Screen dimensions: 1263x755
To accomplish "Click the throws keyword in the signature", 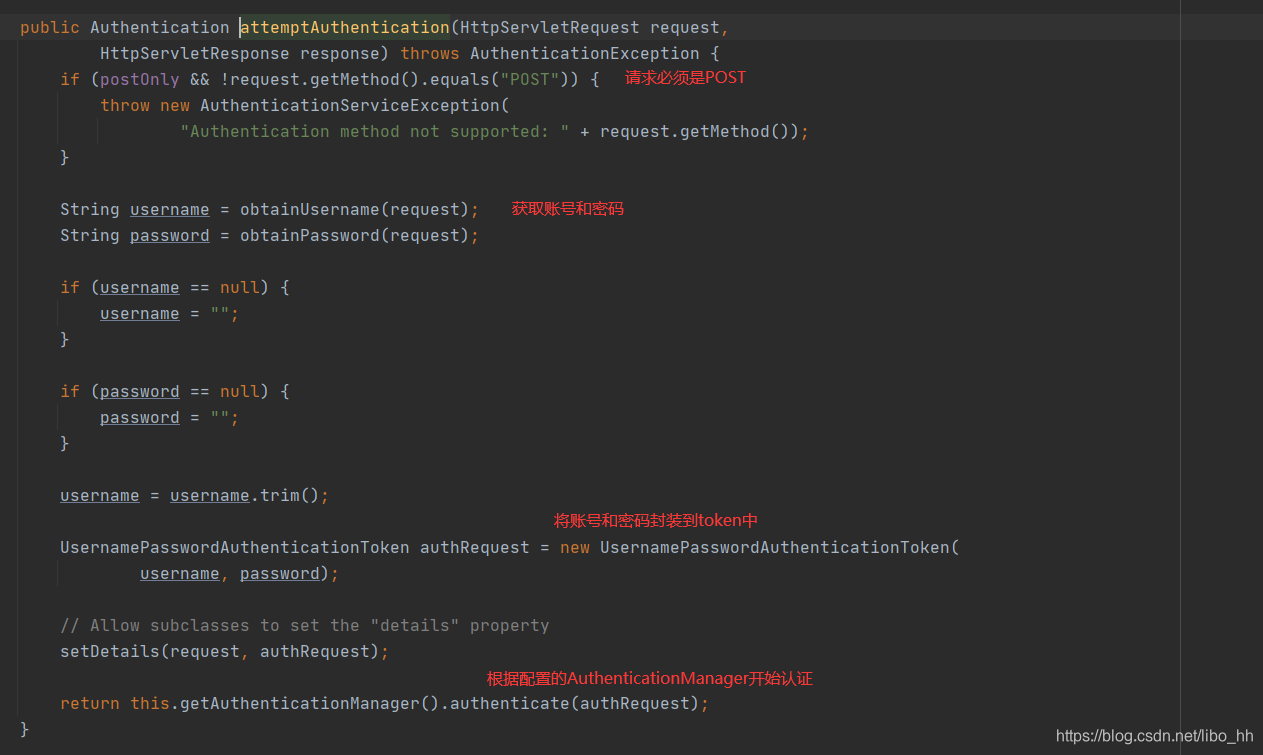I will [430, 53].
